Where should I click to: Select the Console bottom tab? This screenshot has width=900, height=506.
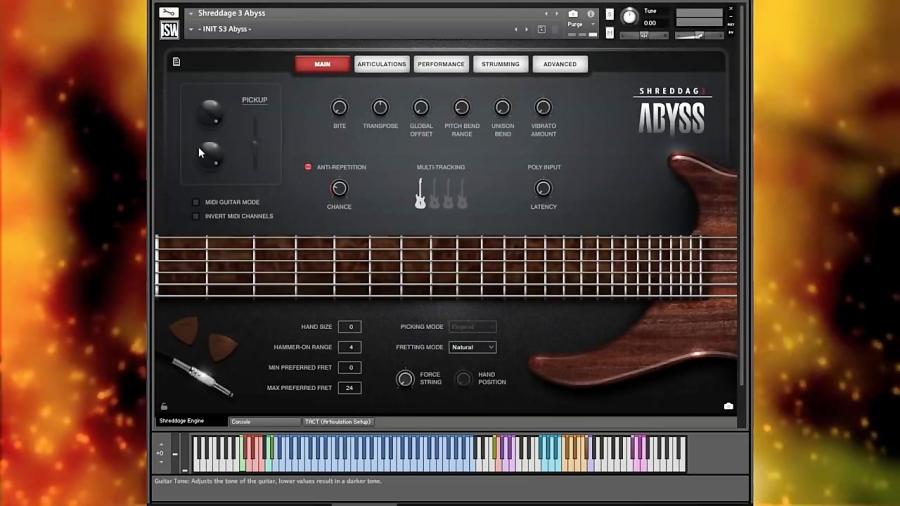point(265,422)
